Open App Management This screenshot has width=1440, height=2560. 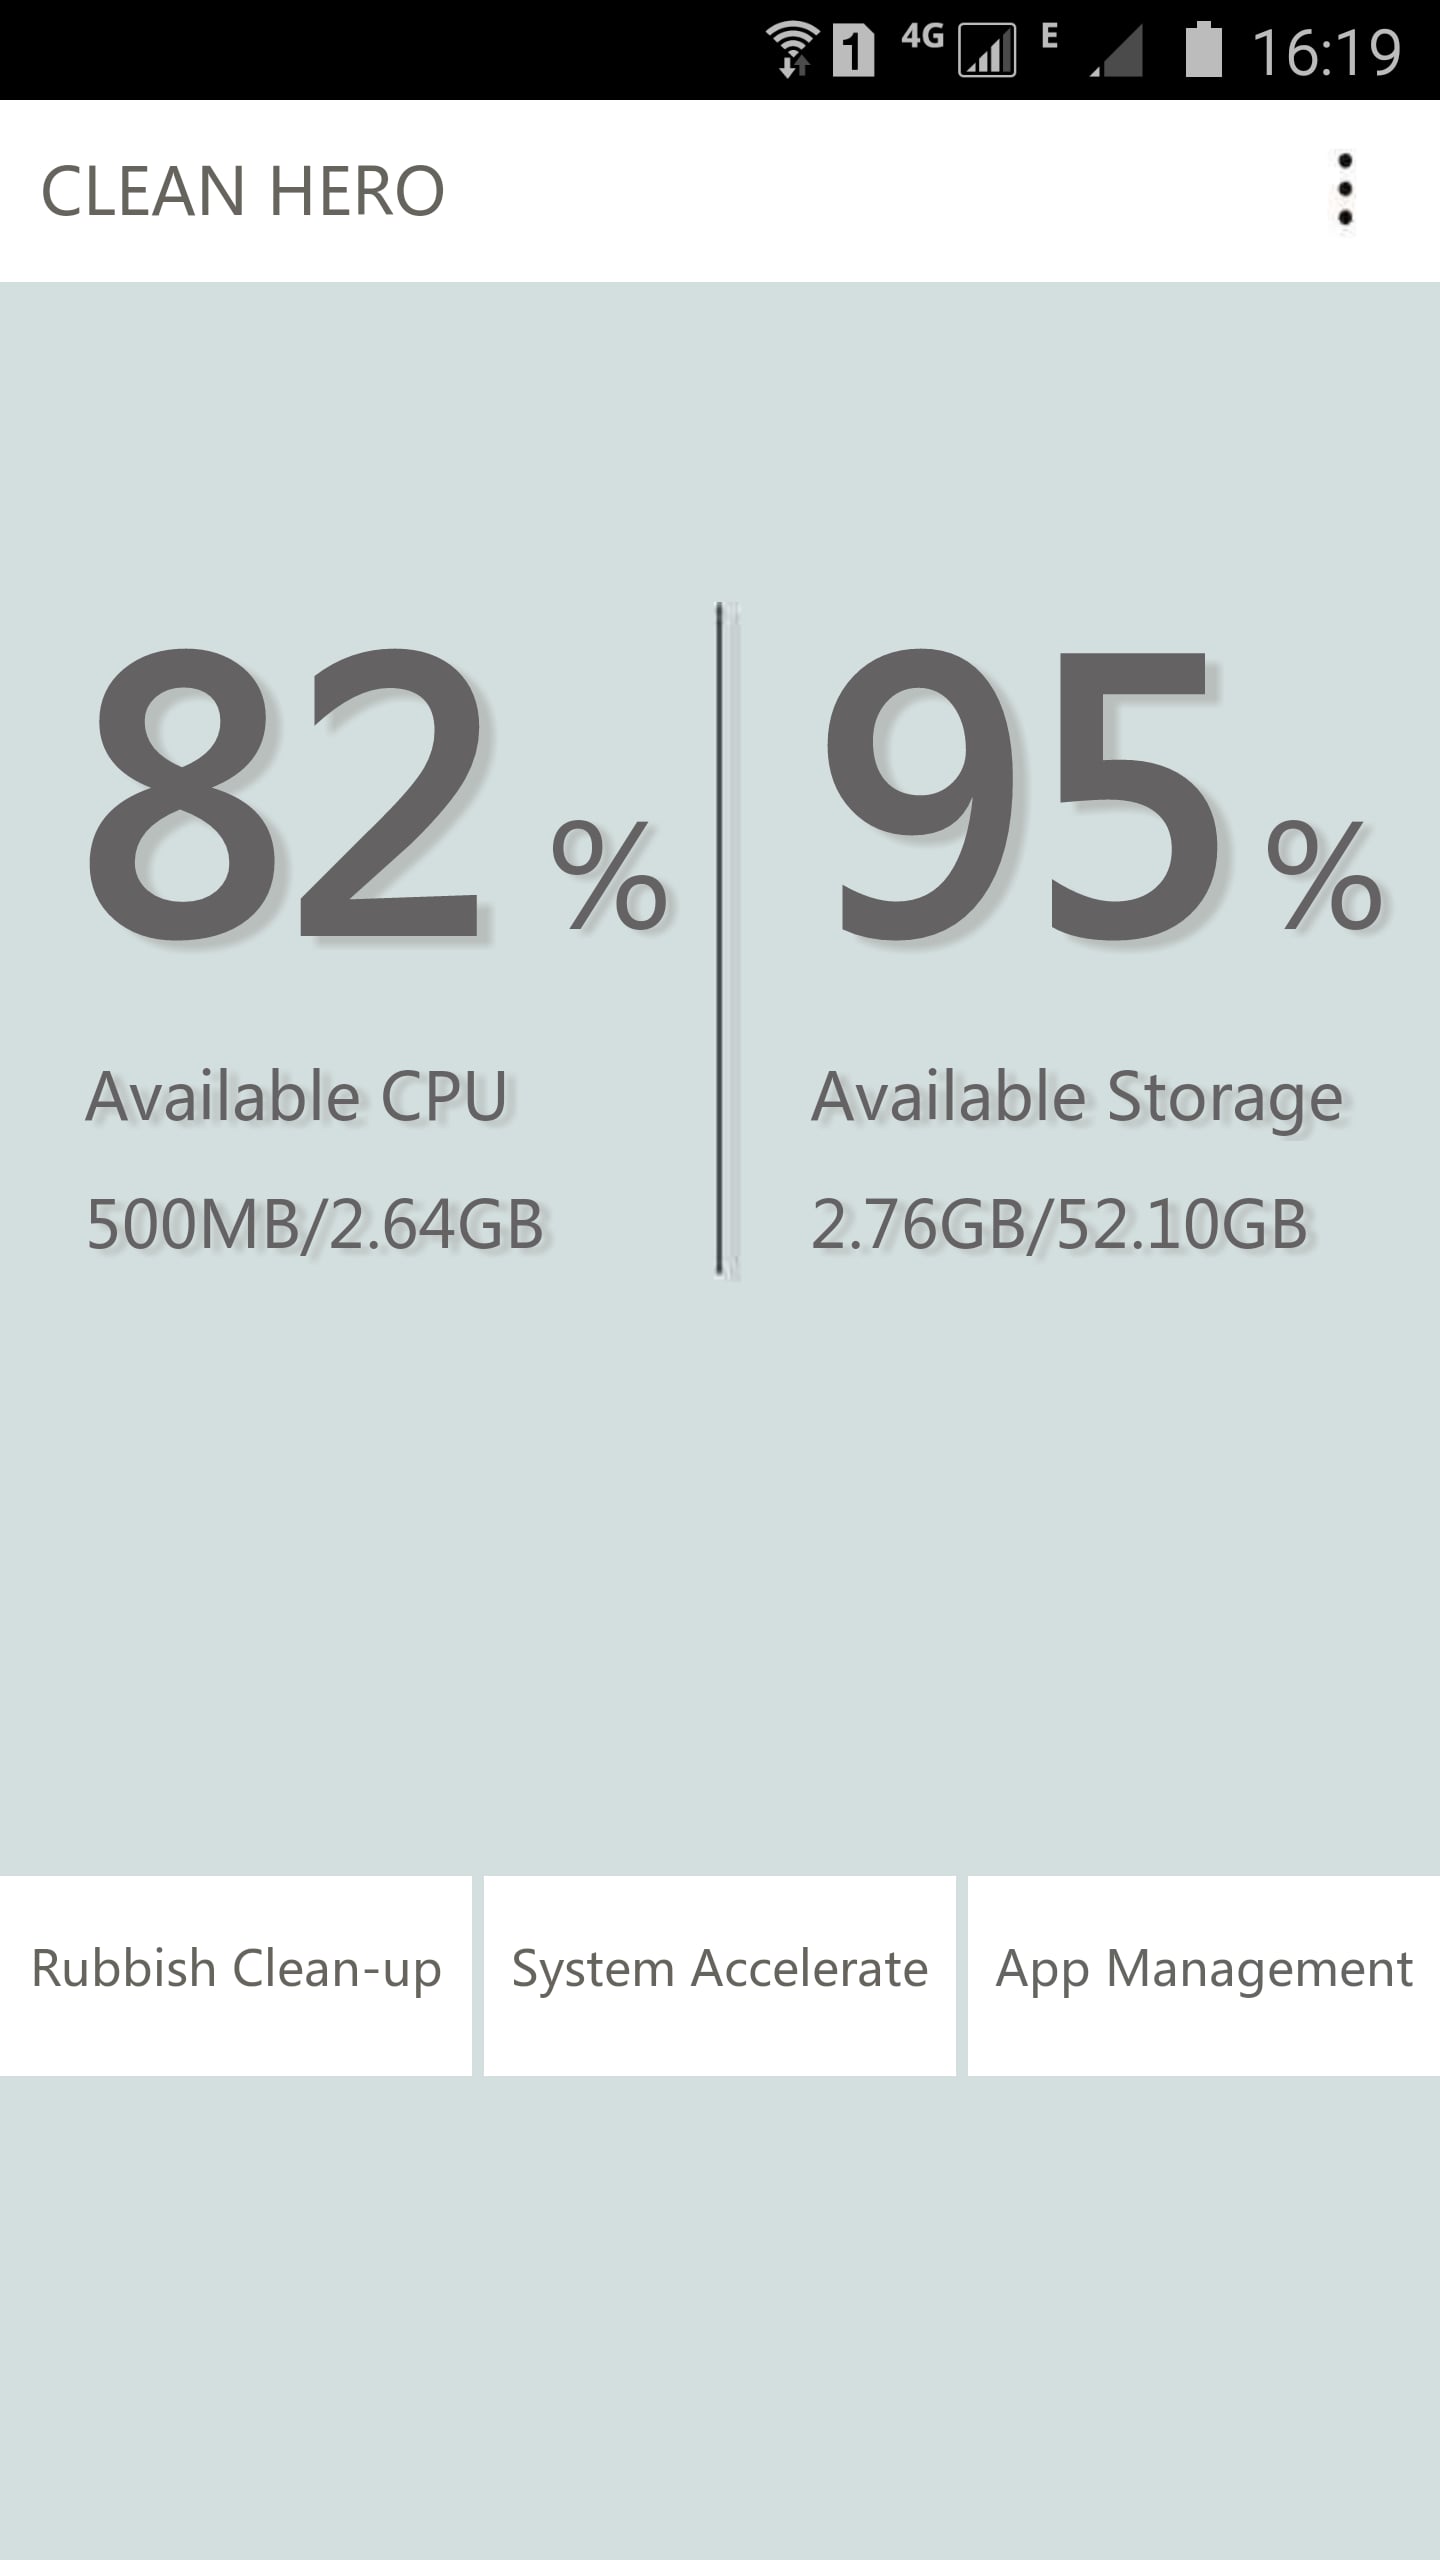[1204, 1970]
